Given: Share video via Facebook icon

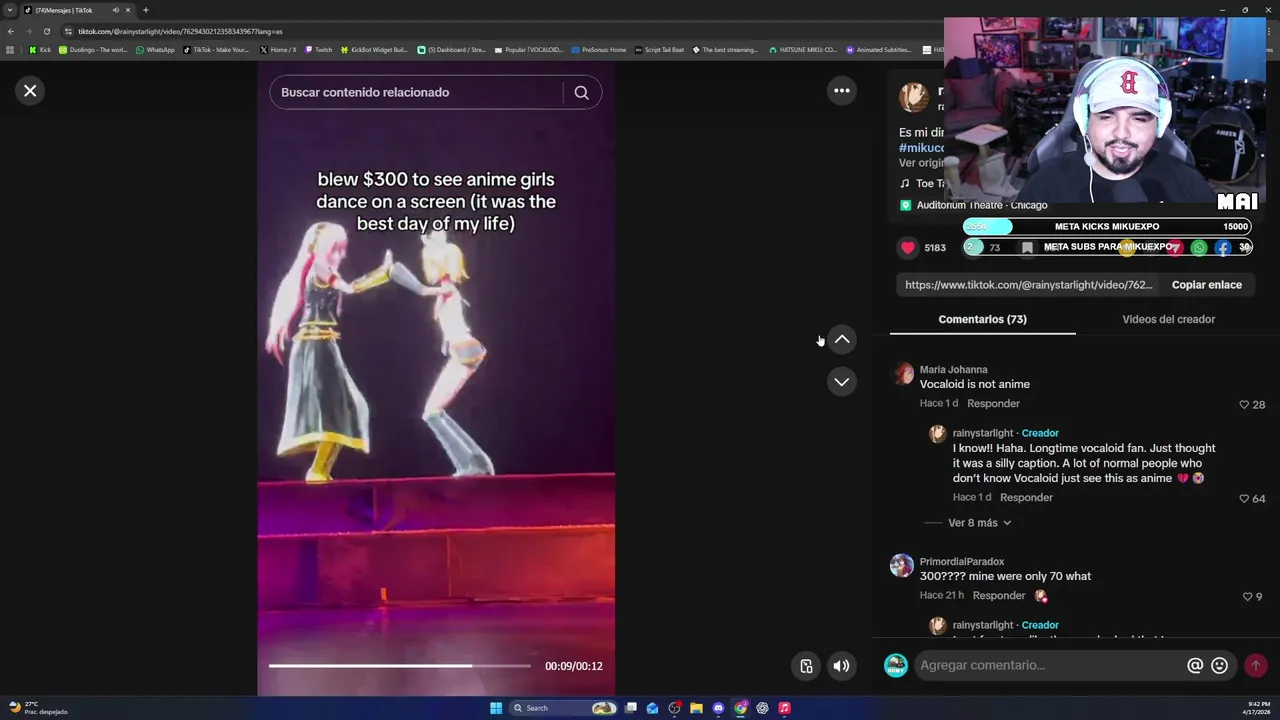Looking at the screenshot, I should tap(1223, 247).
